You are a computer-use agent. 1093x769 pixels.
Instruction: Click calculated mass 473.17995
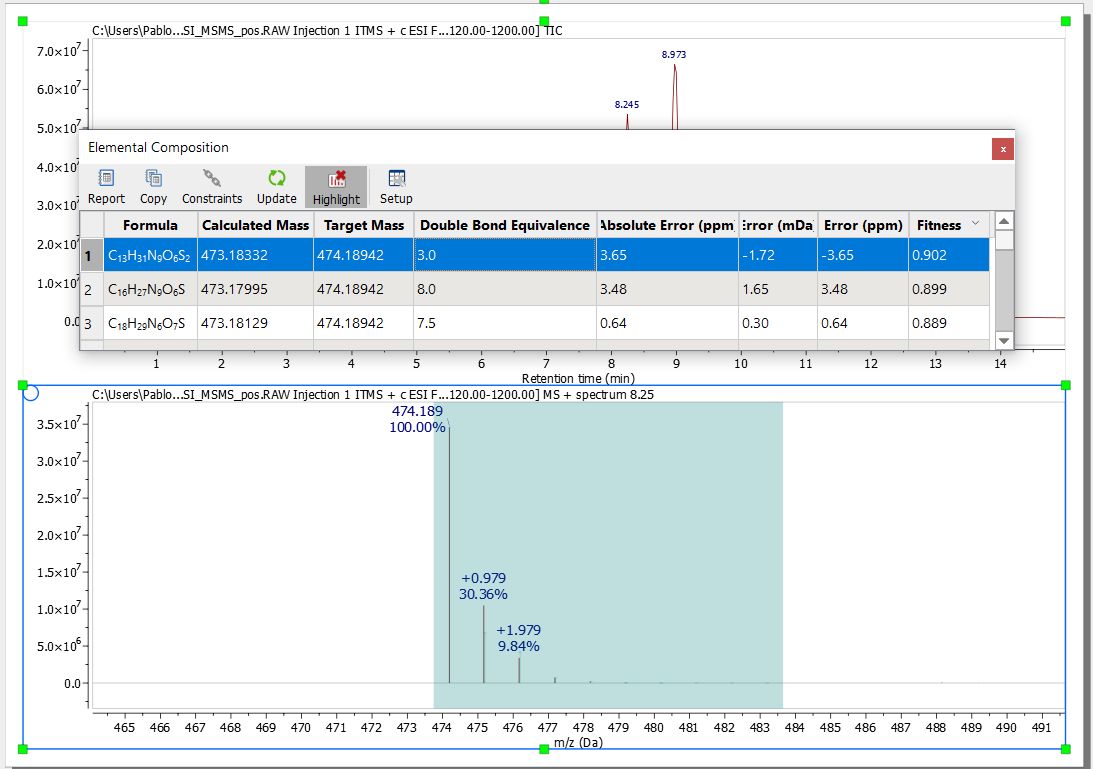234,289
